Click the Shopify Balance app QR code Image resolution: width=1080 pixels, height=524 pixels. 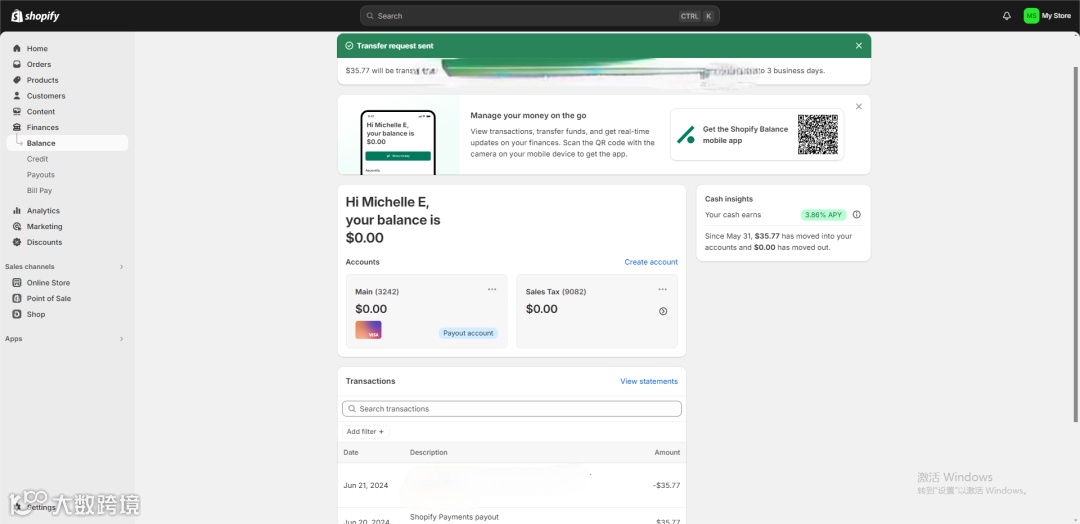pos(818,134)
